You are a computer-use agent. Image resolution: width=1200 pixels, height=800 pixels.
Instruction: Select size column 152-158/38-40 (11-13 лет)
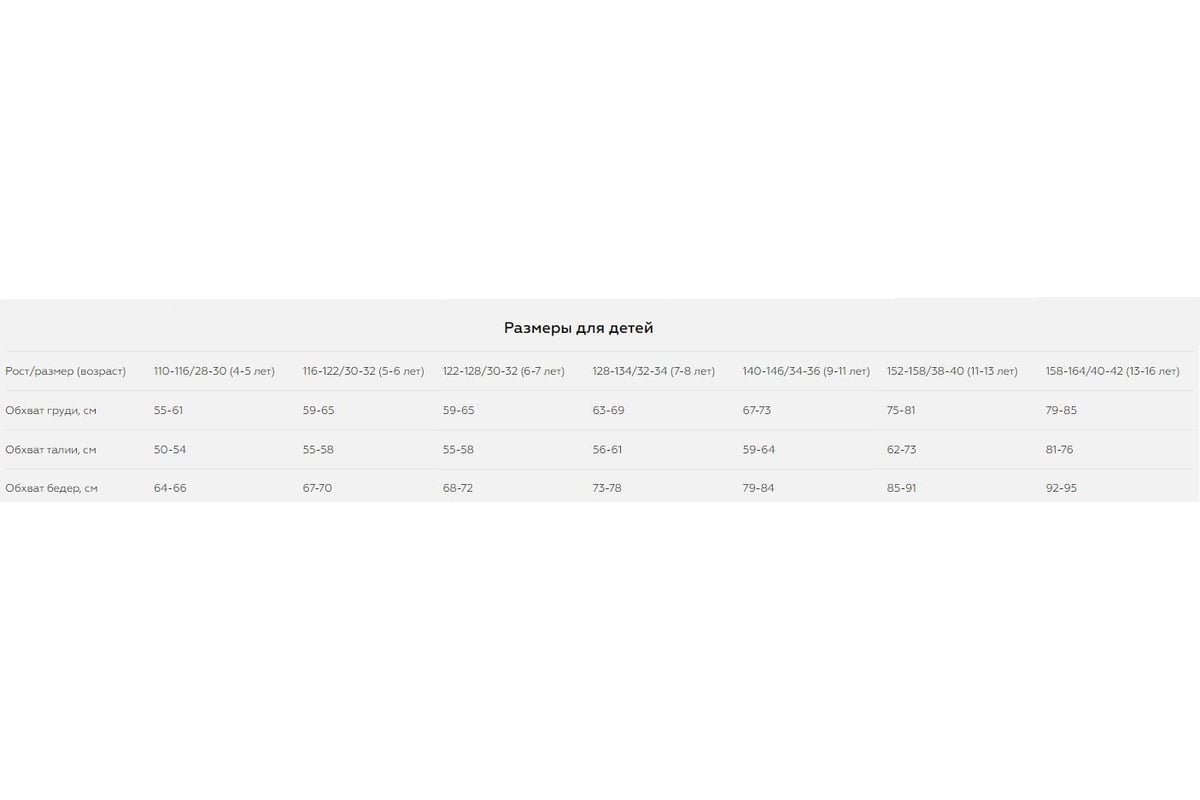tap(952, 371)
